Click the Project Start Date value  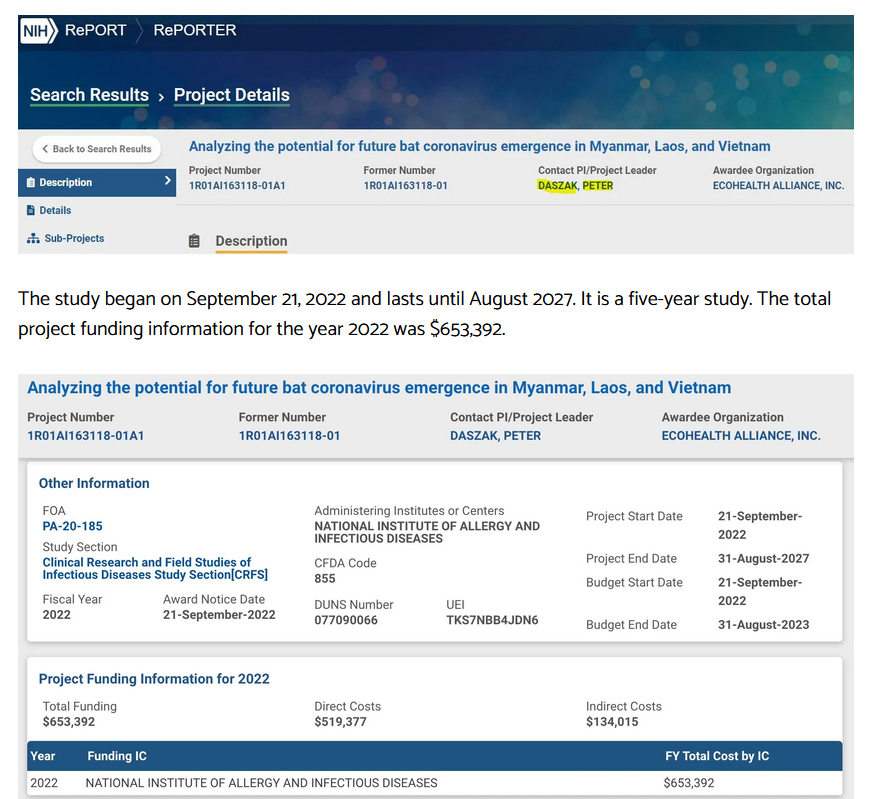coord(760,525)
